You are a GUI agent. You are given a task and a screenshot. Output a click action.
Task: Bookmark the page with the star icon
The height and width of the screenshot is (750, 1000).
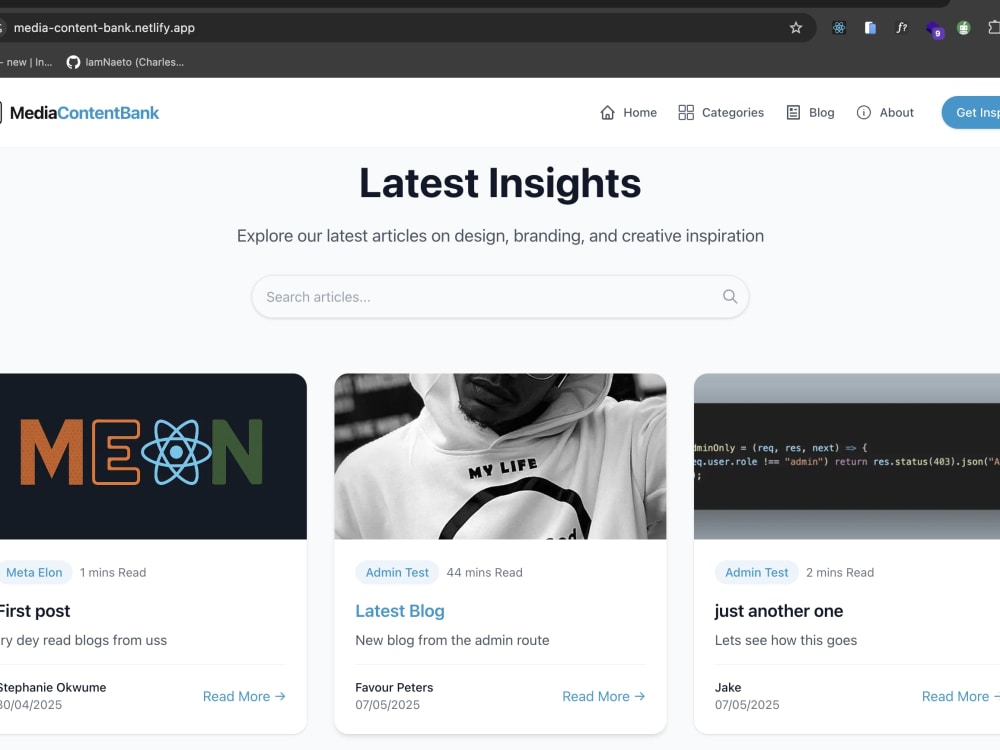(795, 27)
